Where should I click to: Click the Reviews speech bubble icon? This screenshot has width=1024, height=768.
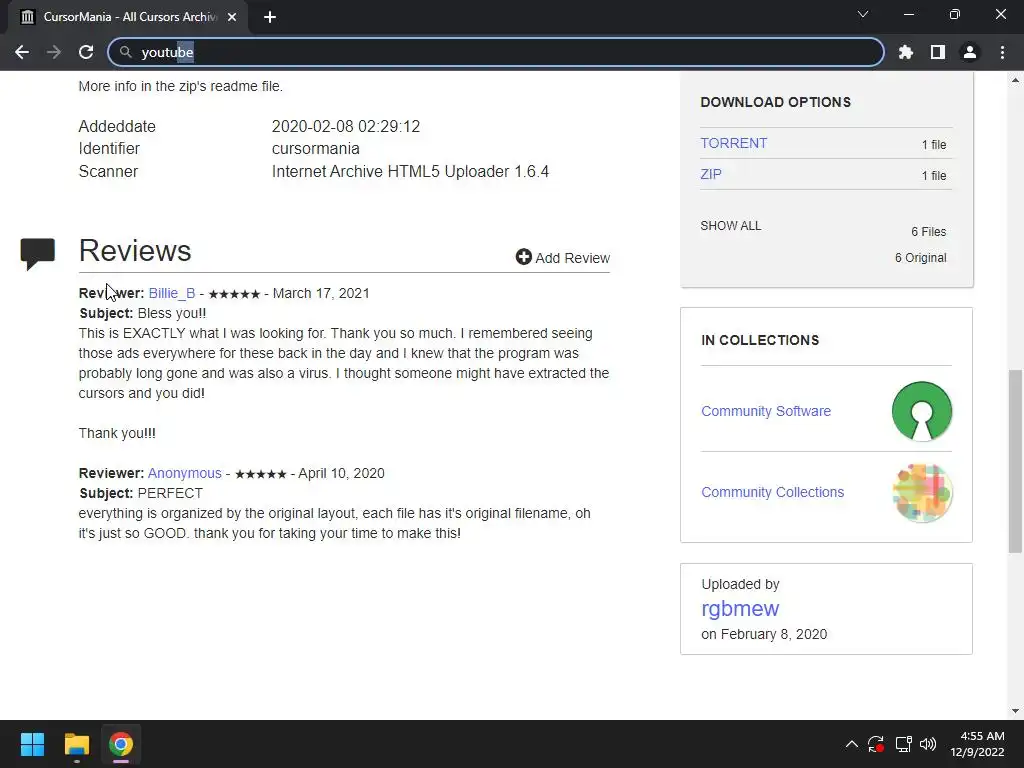[37, 254]
